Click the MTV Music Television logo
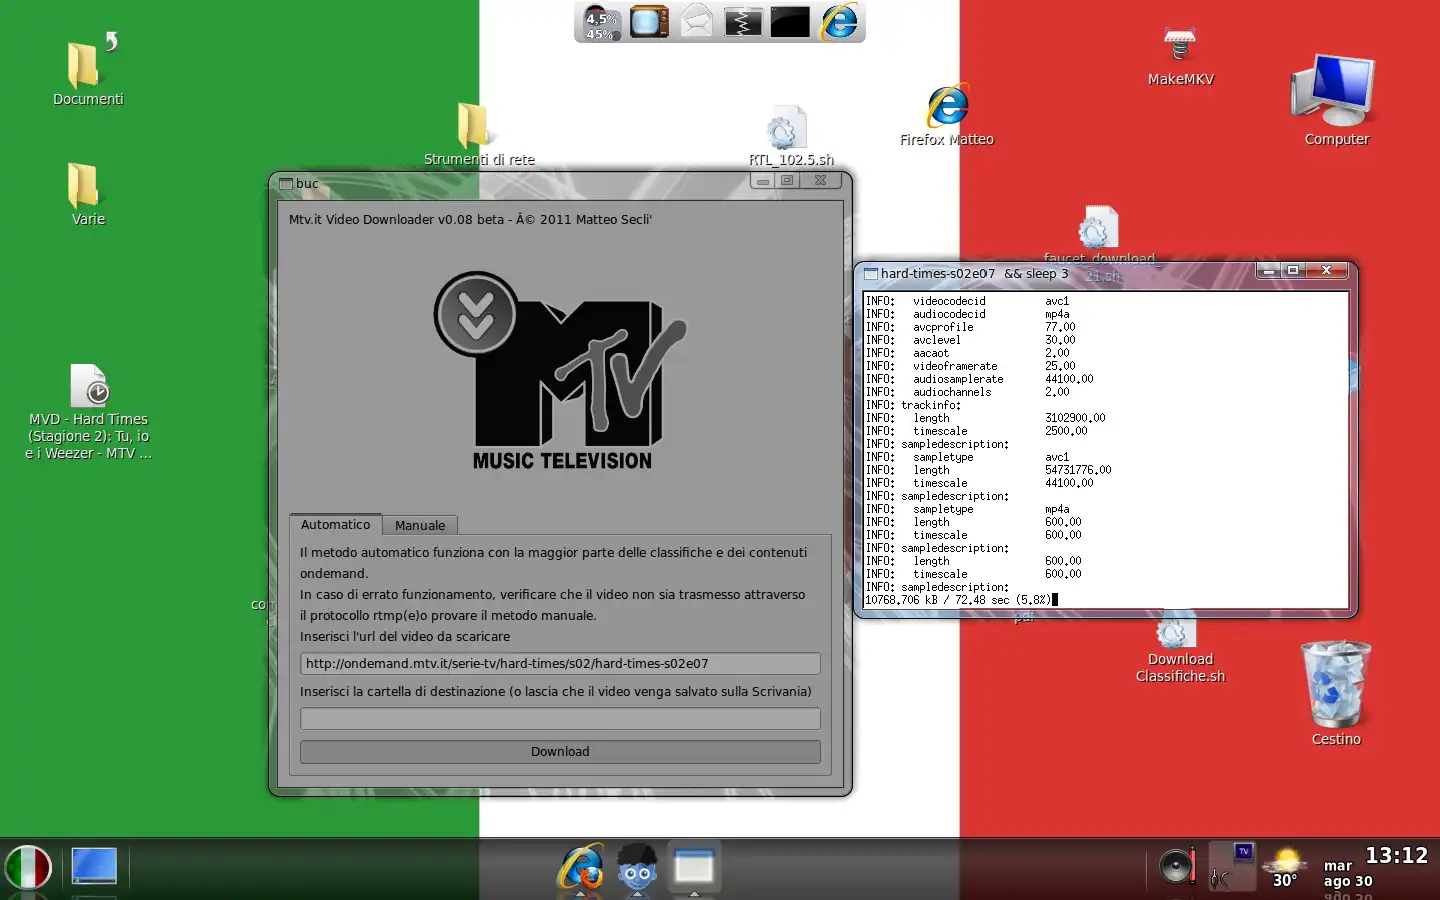Viewport: 1440px width, 900px height. 561,371
